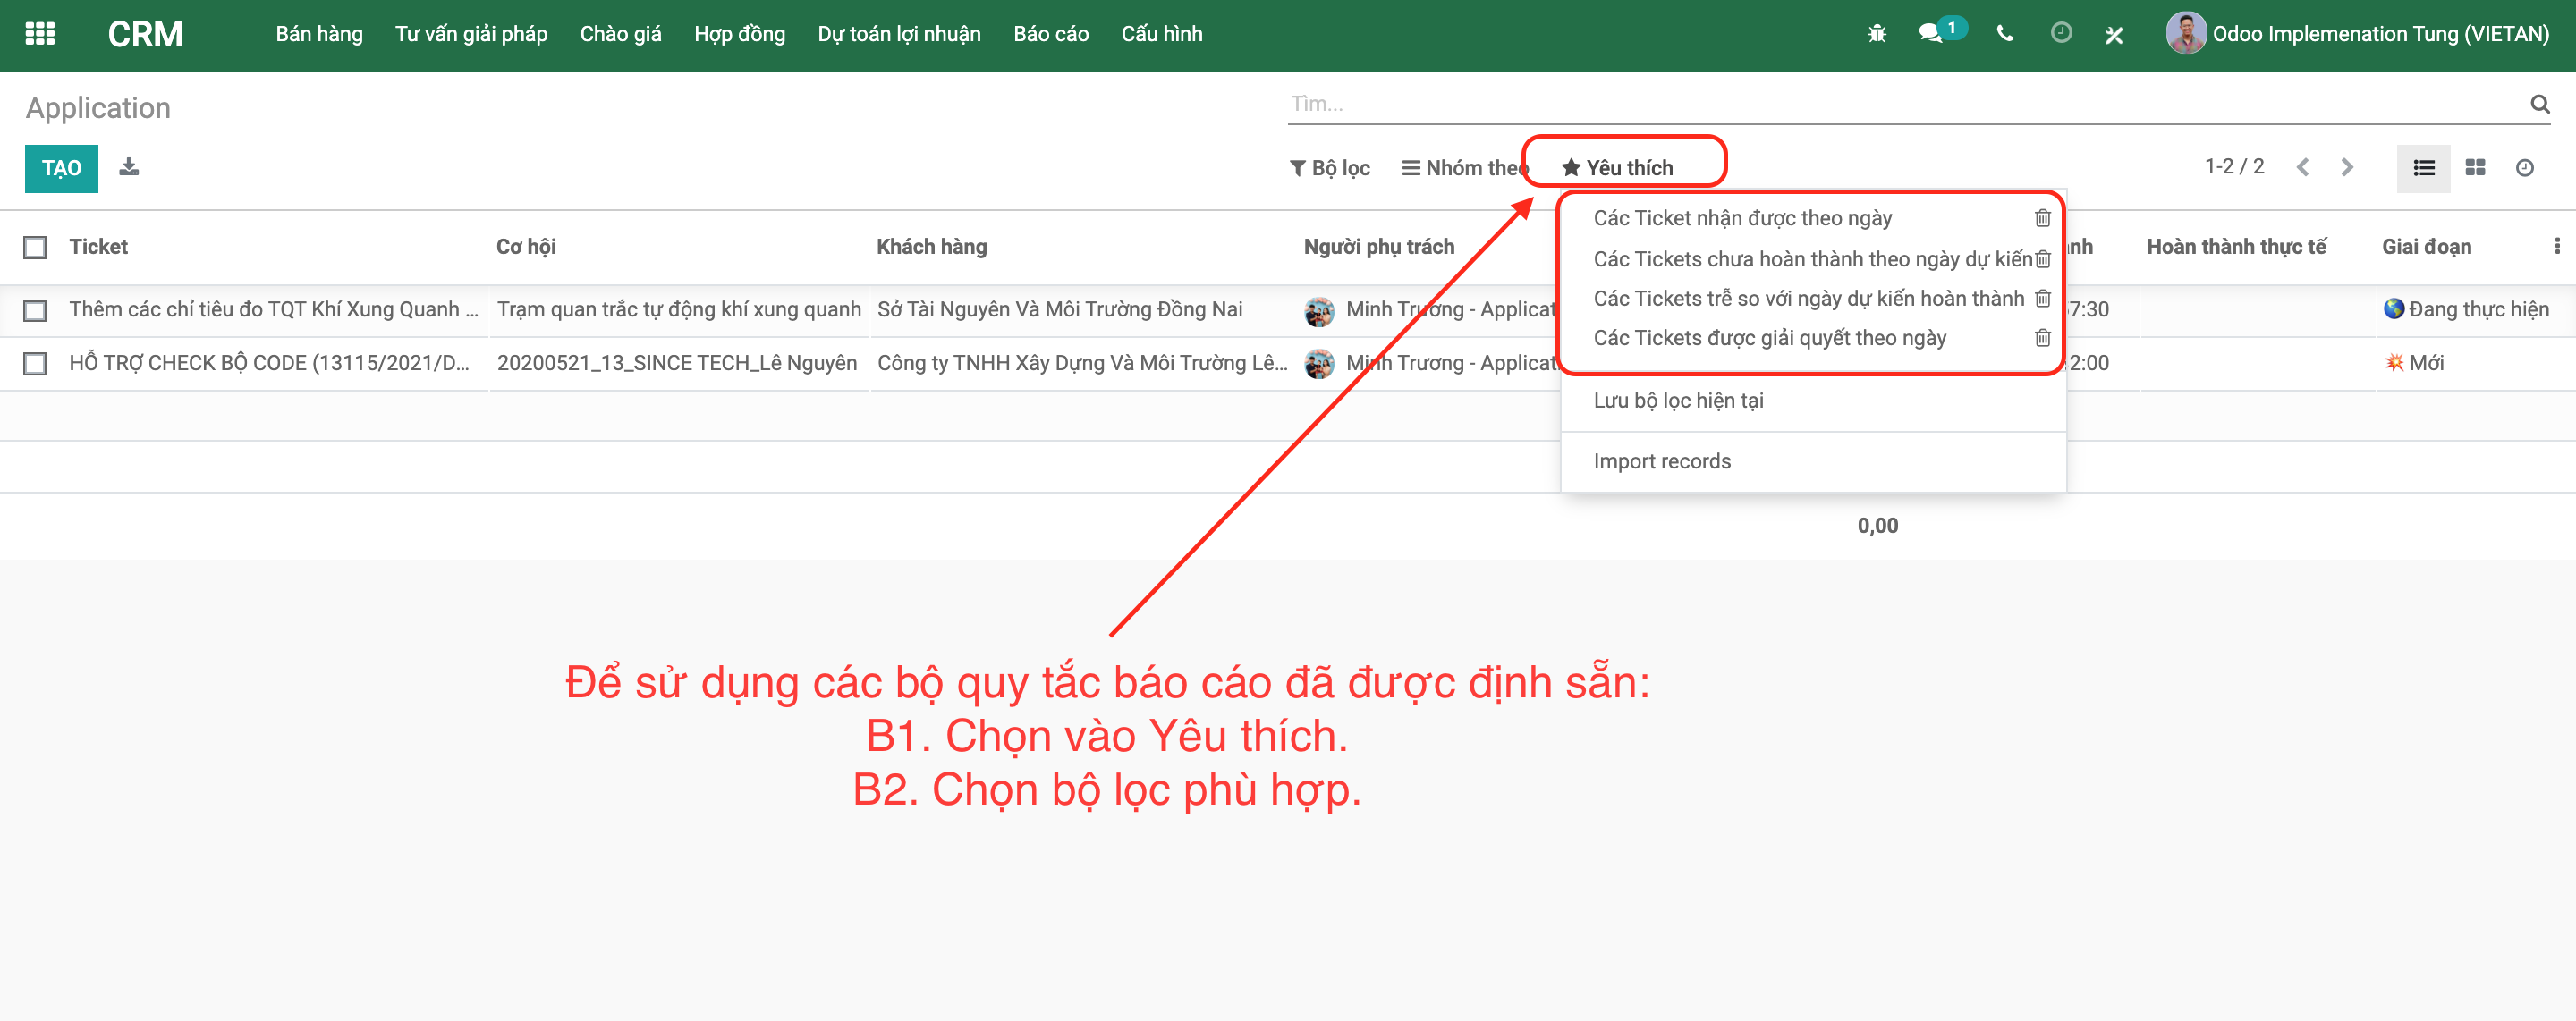Open conversations from the messaging icon
The height and width of the screenshot is (1021, 2576).
tap(1932, 33)
